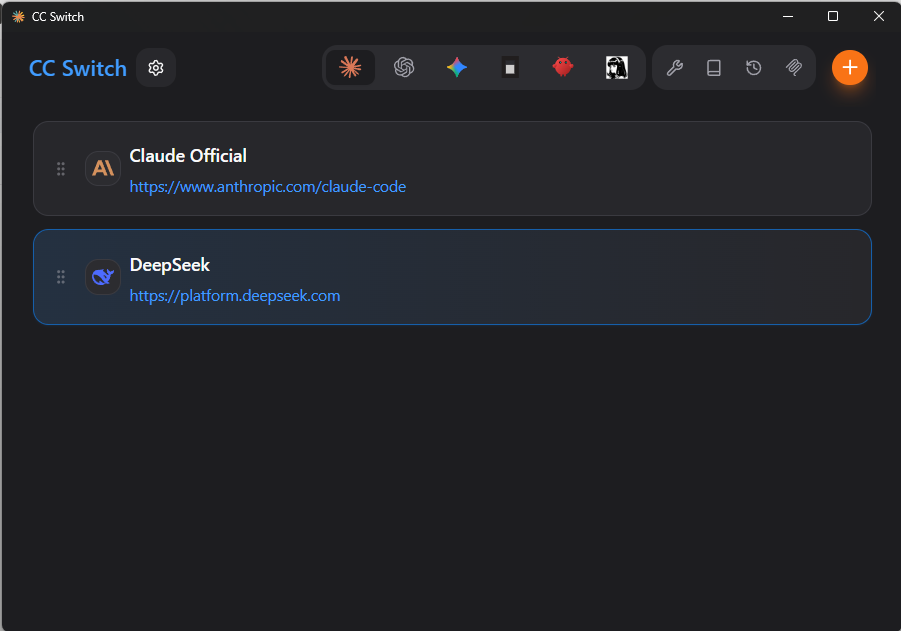Click the DeepSeek whale logo icon
Screen dimensions: 901x631
click(x=103, y=277)
